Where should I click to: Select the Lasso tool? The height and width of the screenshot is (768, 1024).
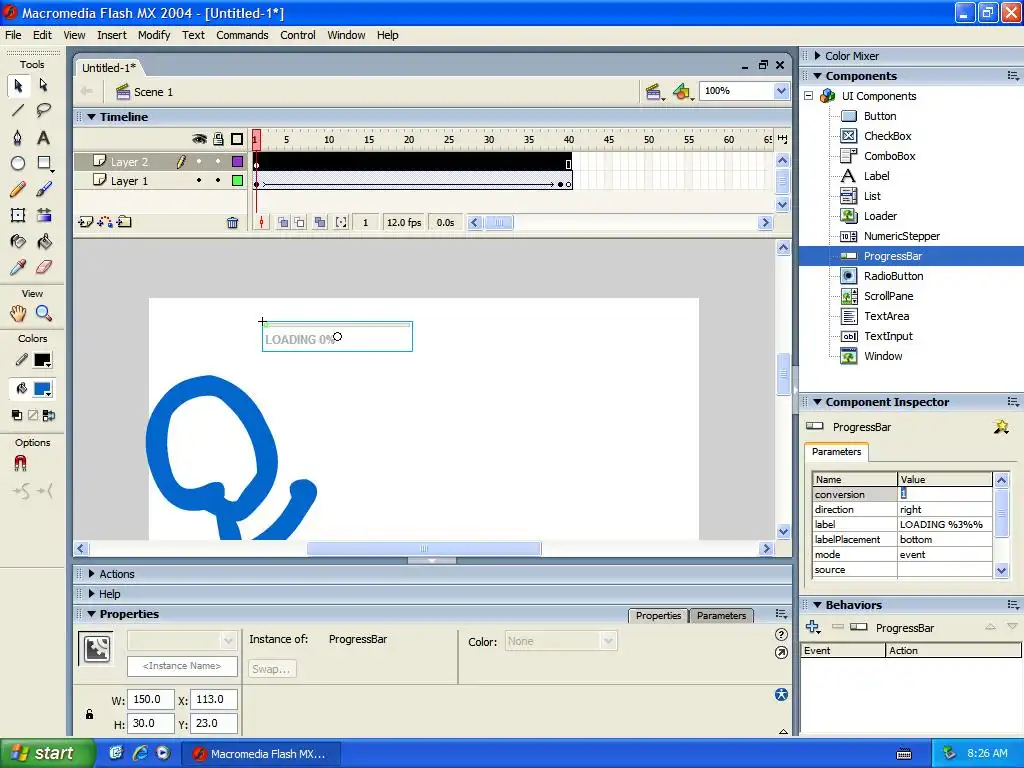tap(43, 110)
